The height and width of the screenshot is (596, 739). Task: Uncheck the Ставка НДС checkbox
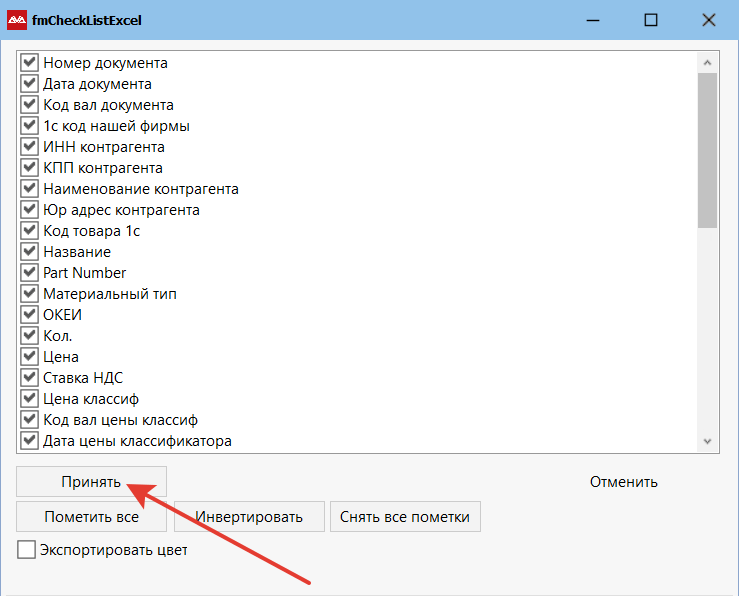[29, 377]
